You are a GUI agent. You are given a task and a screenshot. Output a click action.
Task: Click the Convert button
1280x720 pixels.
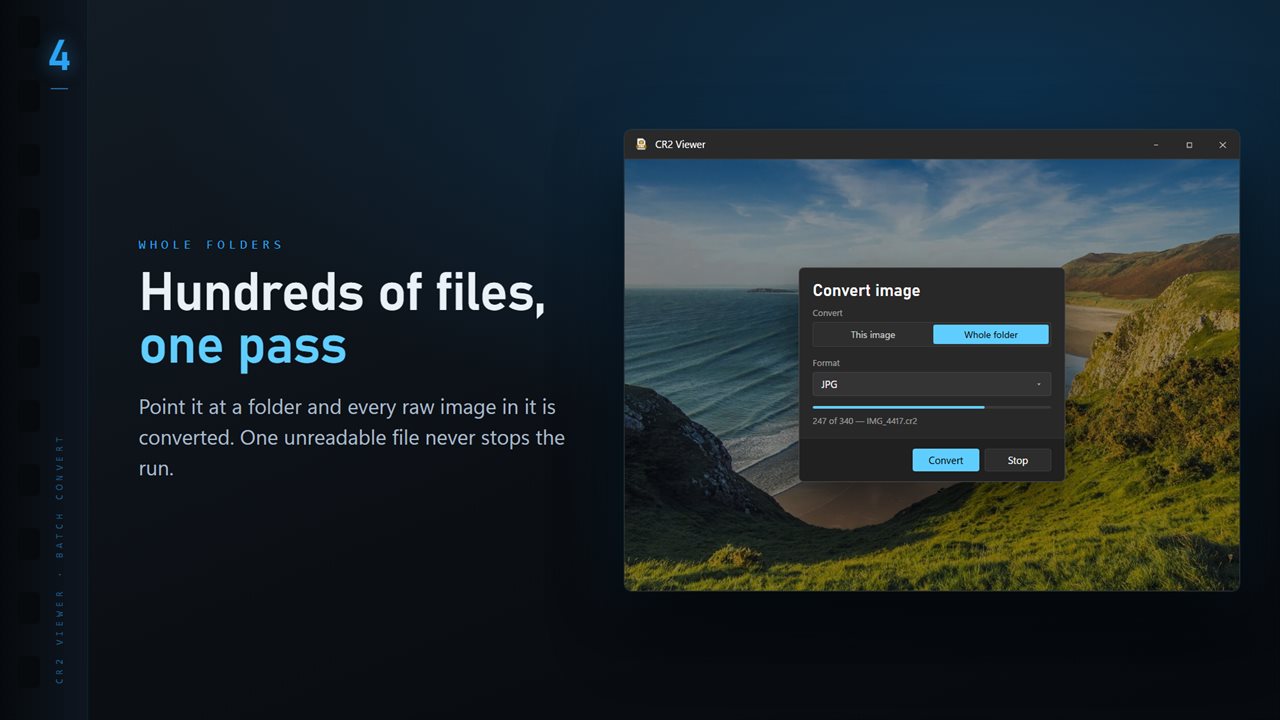click(946, 460)
